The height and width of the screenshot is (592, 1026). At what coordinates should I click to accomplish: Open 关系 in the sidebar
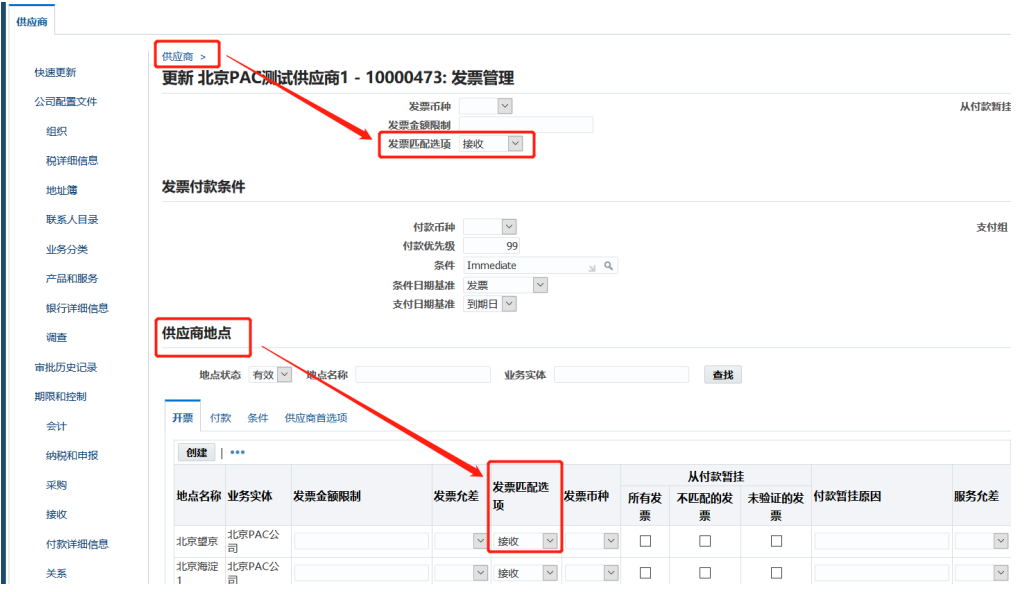click(x=56, y=573)
